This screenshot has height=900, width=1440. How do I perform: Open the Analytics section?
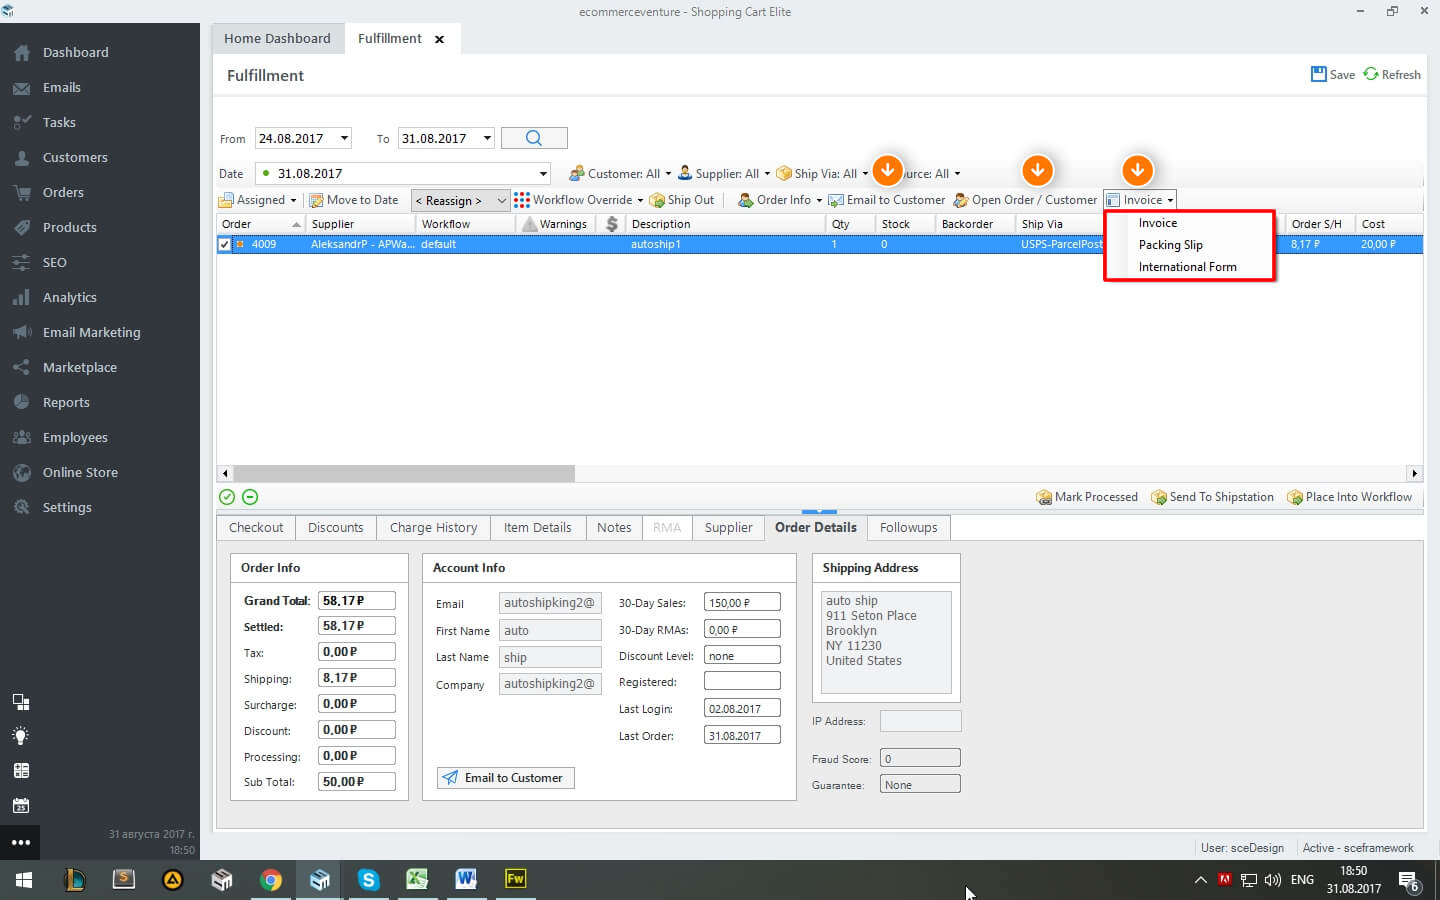69,297
